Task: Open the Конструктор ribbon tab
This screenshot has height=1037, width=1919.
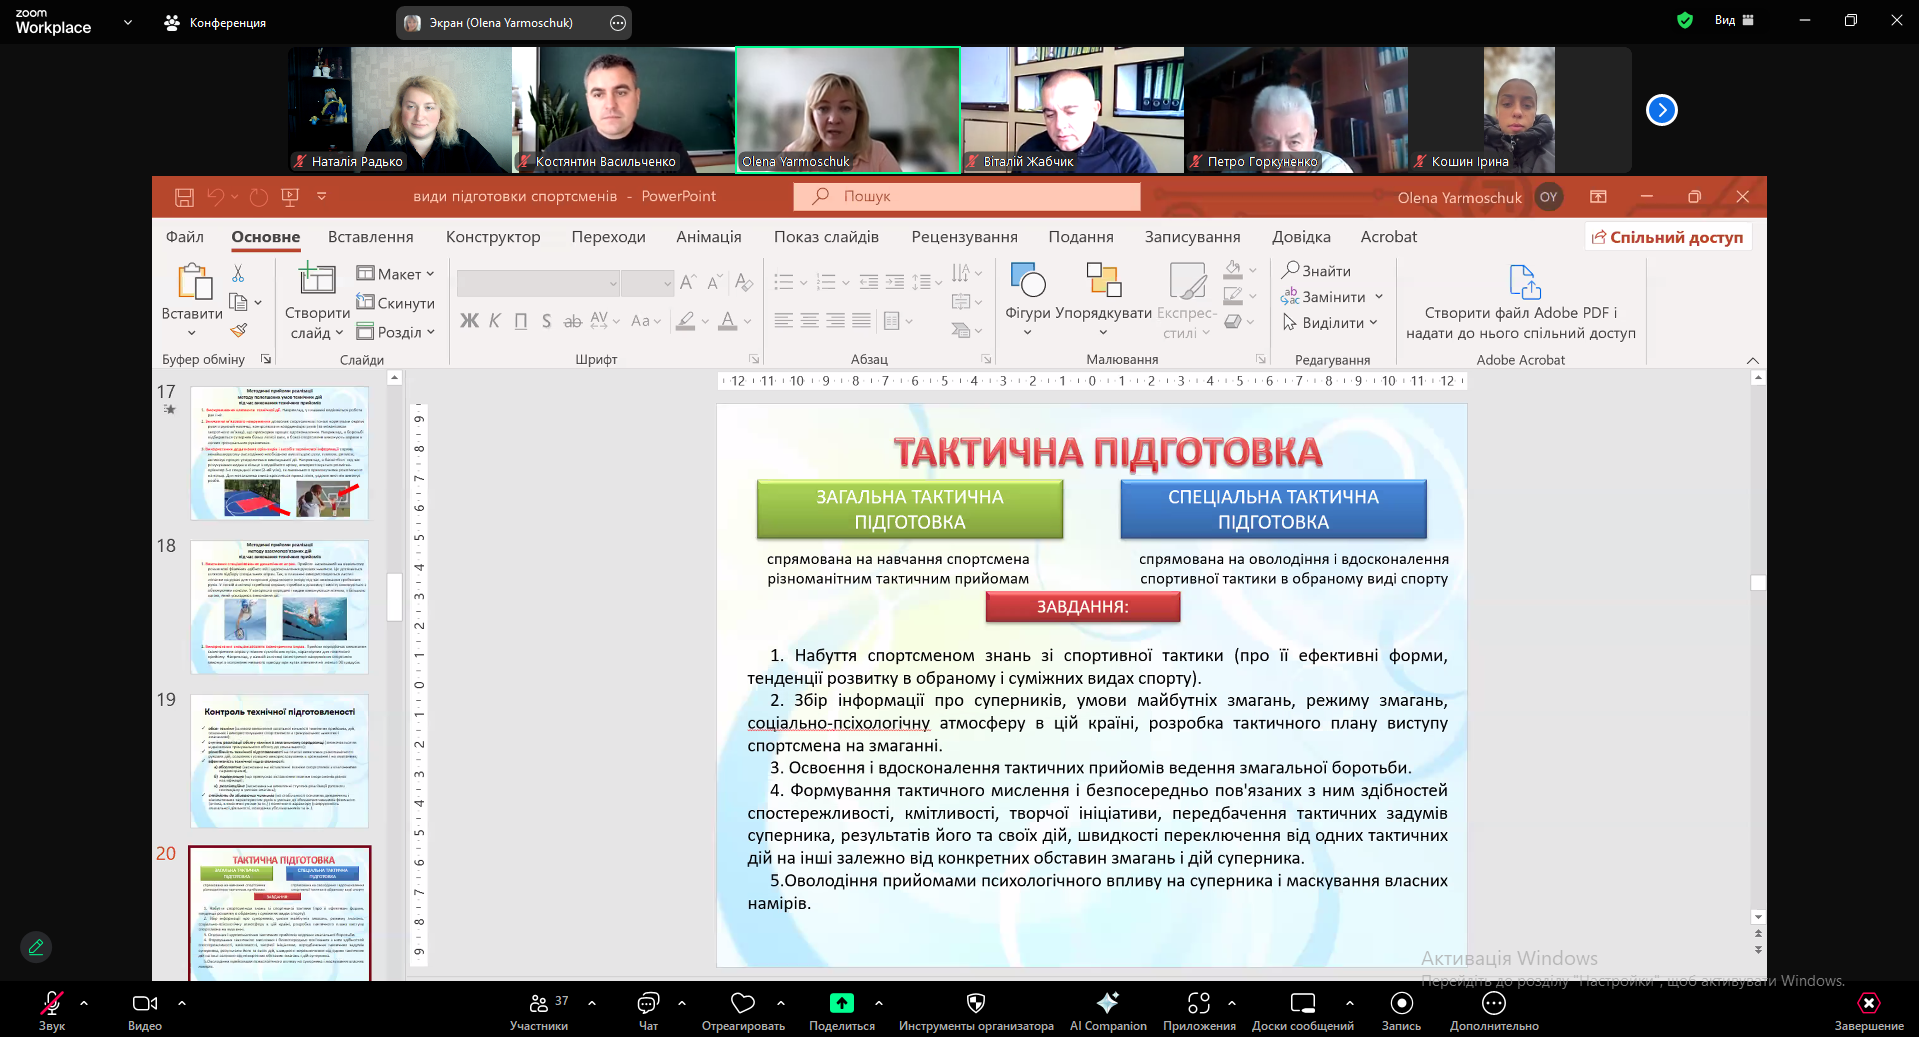Action: (x=492, y=237)
